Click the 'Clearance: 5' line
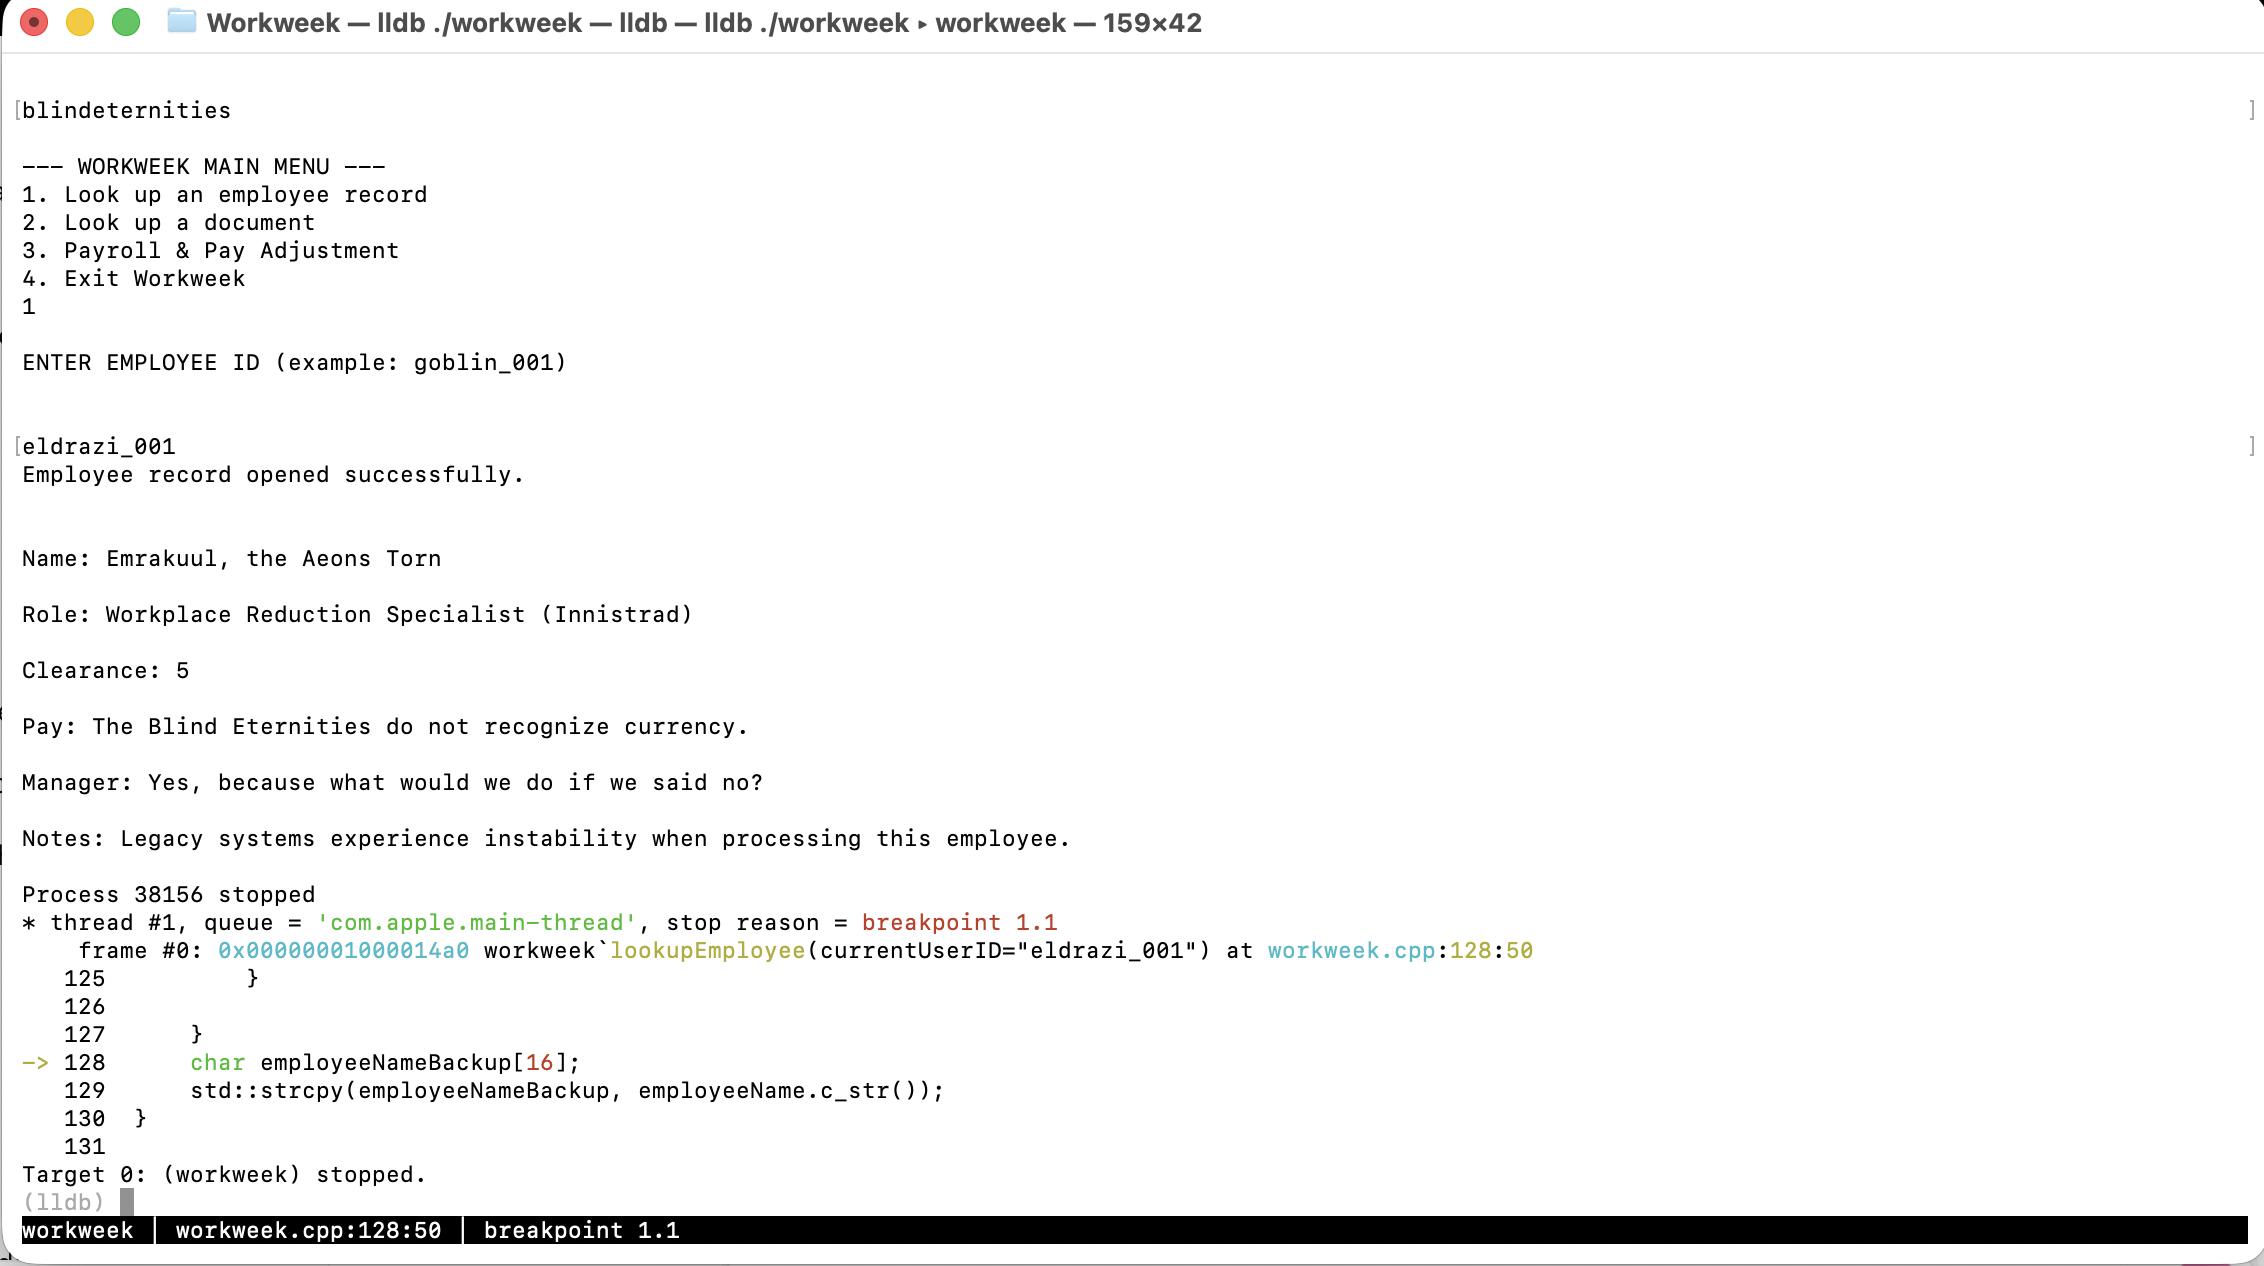2264x1266 pixels. coord(106,670)
